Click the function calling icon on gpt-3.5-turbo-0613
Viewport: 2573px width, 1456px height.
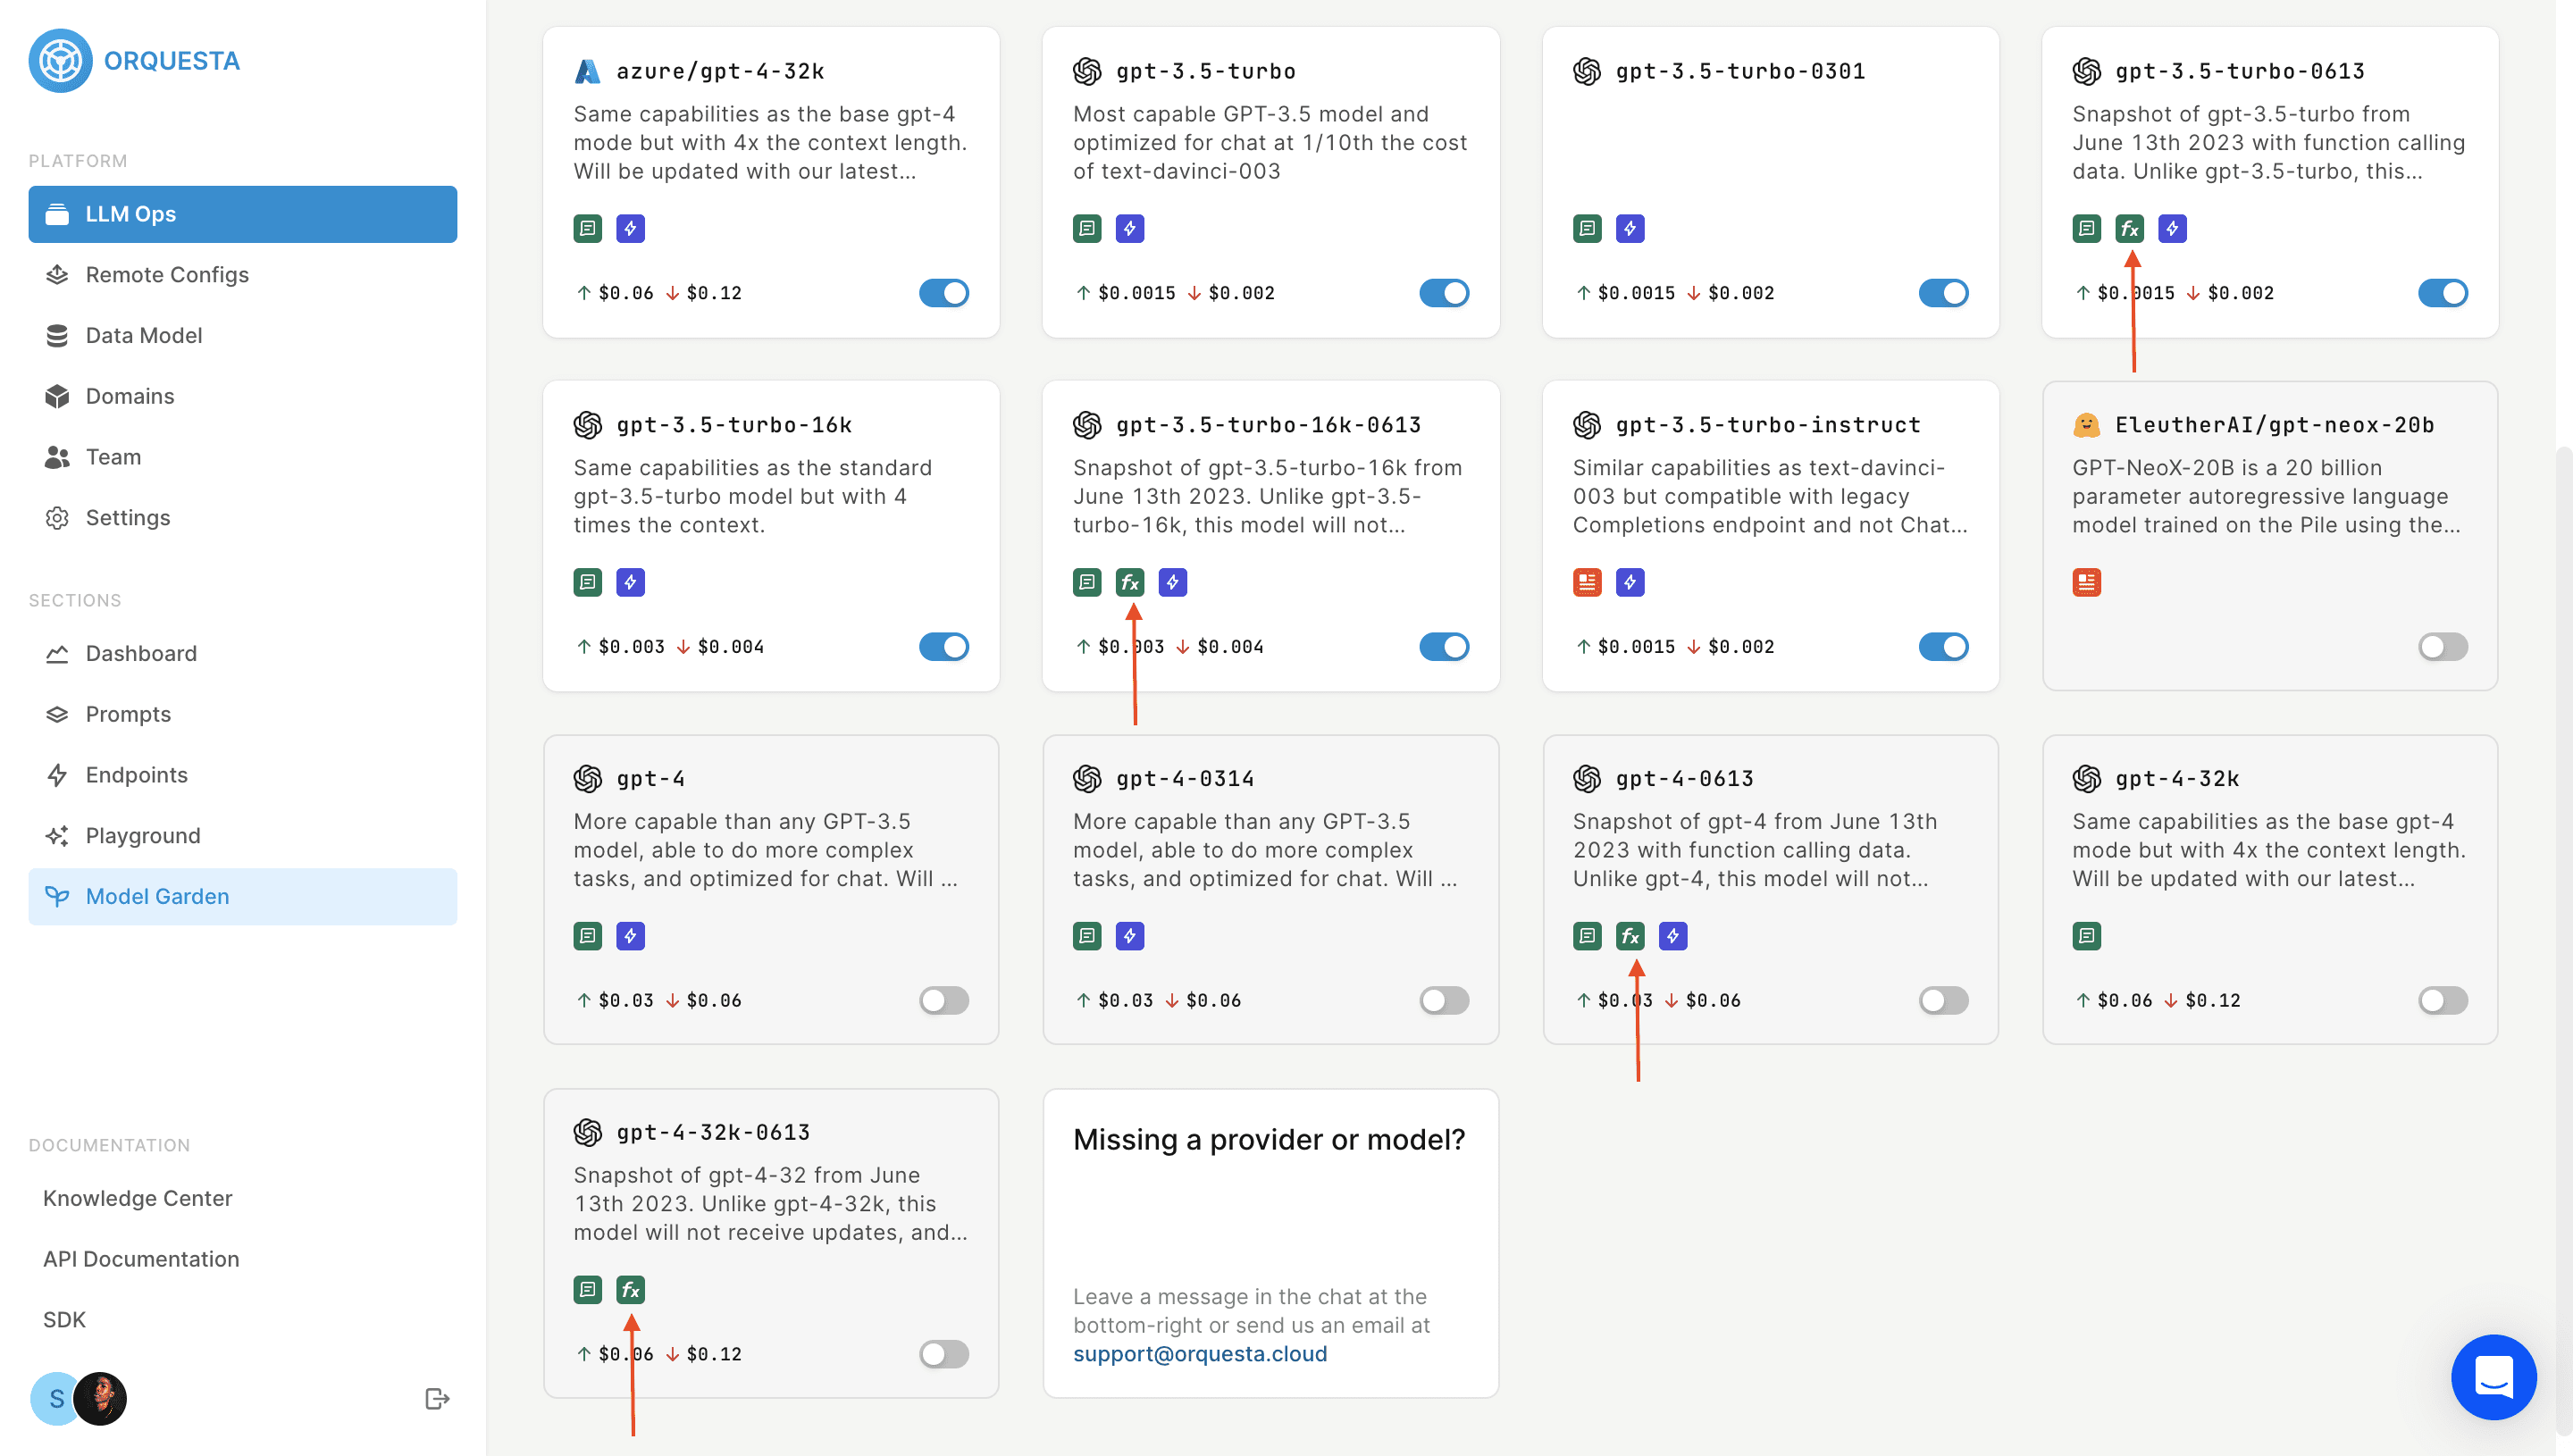(x=2129, y=229)
